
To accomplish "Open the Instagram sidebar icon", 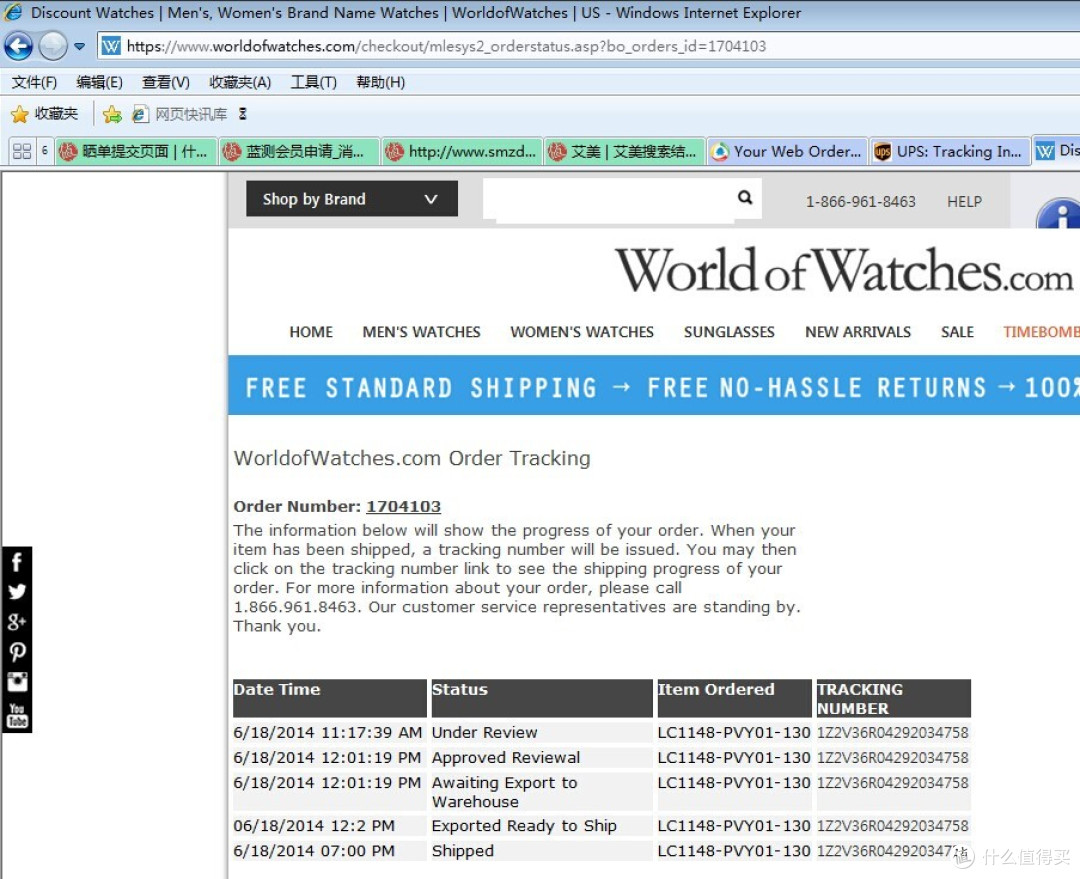I will point(17,682).
